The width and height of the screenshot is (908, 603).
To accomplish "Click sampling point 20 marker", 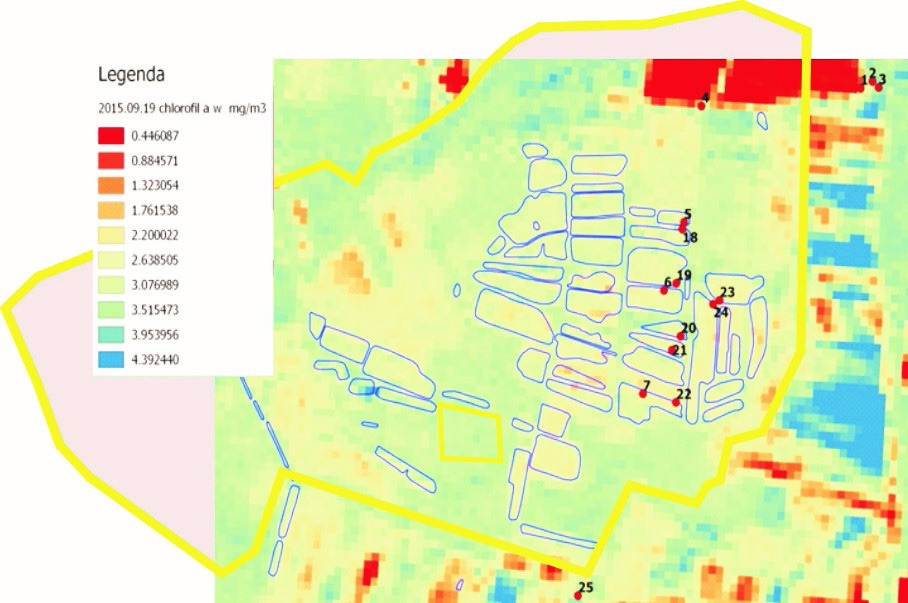I will tap(680, 336).
